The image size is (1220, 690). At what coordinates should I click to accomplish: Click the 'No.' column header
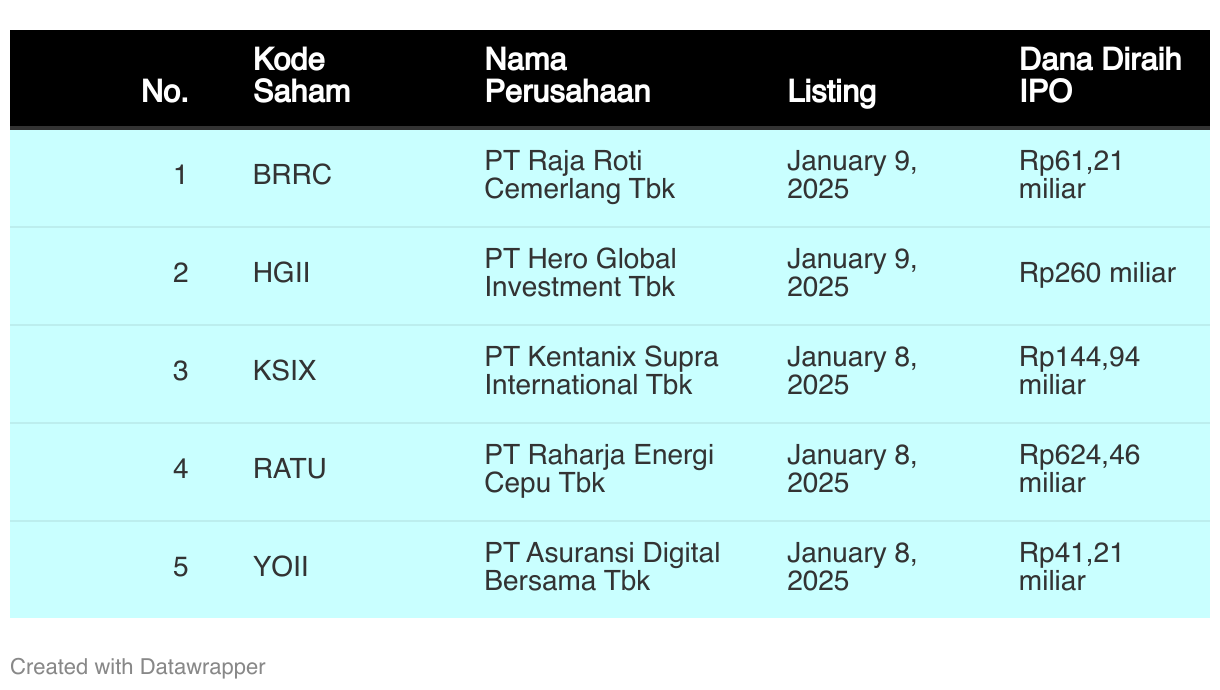(165, 91)
